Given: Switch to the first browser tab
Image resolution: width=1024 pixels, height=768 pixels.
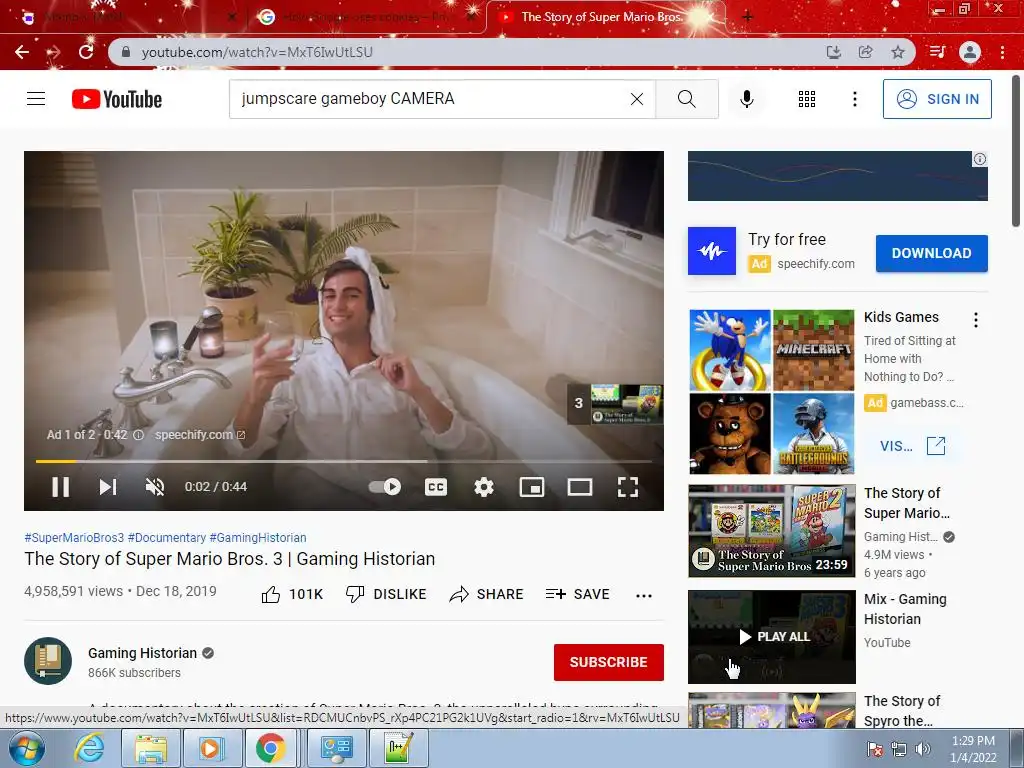Looking at the screenshot, I should pyautogui.click(x=127, y=17).
